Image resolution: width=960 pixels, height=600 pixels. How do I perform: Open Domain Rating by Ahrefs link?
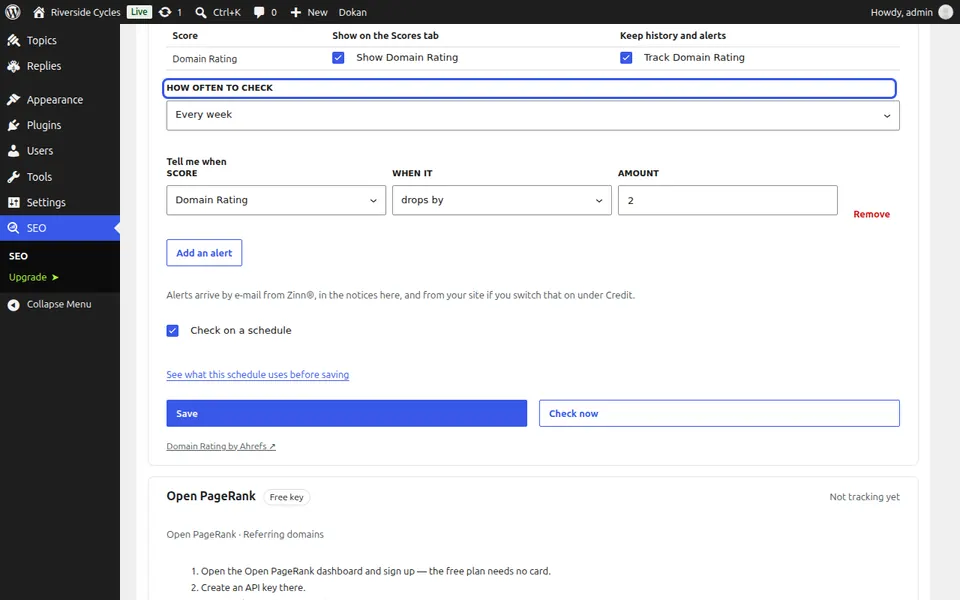pyautogui.click(x=221, y=446)
